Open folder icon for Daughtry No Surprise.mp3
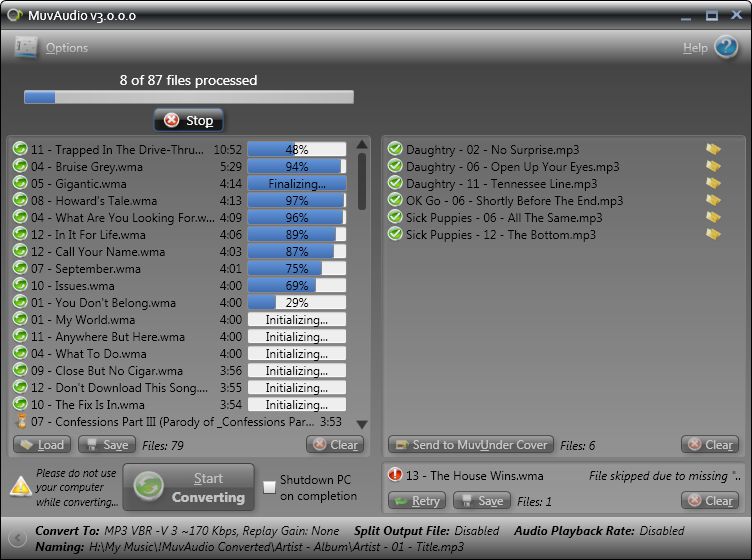 pyautogui.click(x=713, y=150)
